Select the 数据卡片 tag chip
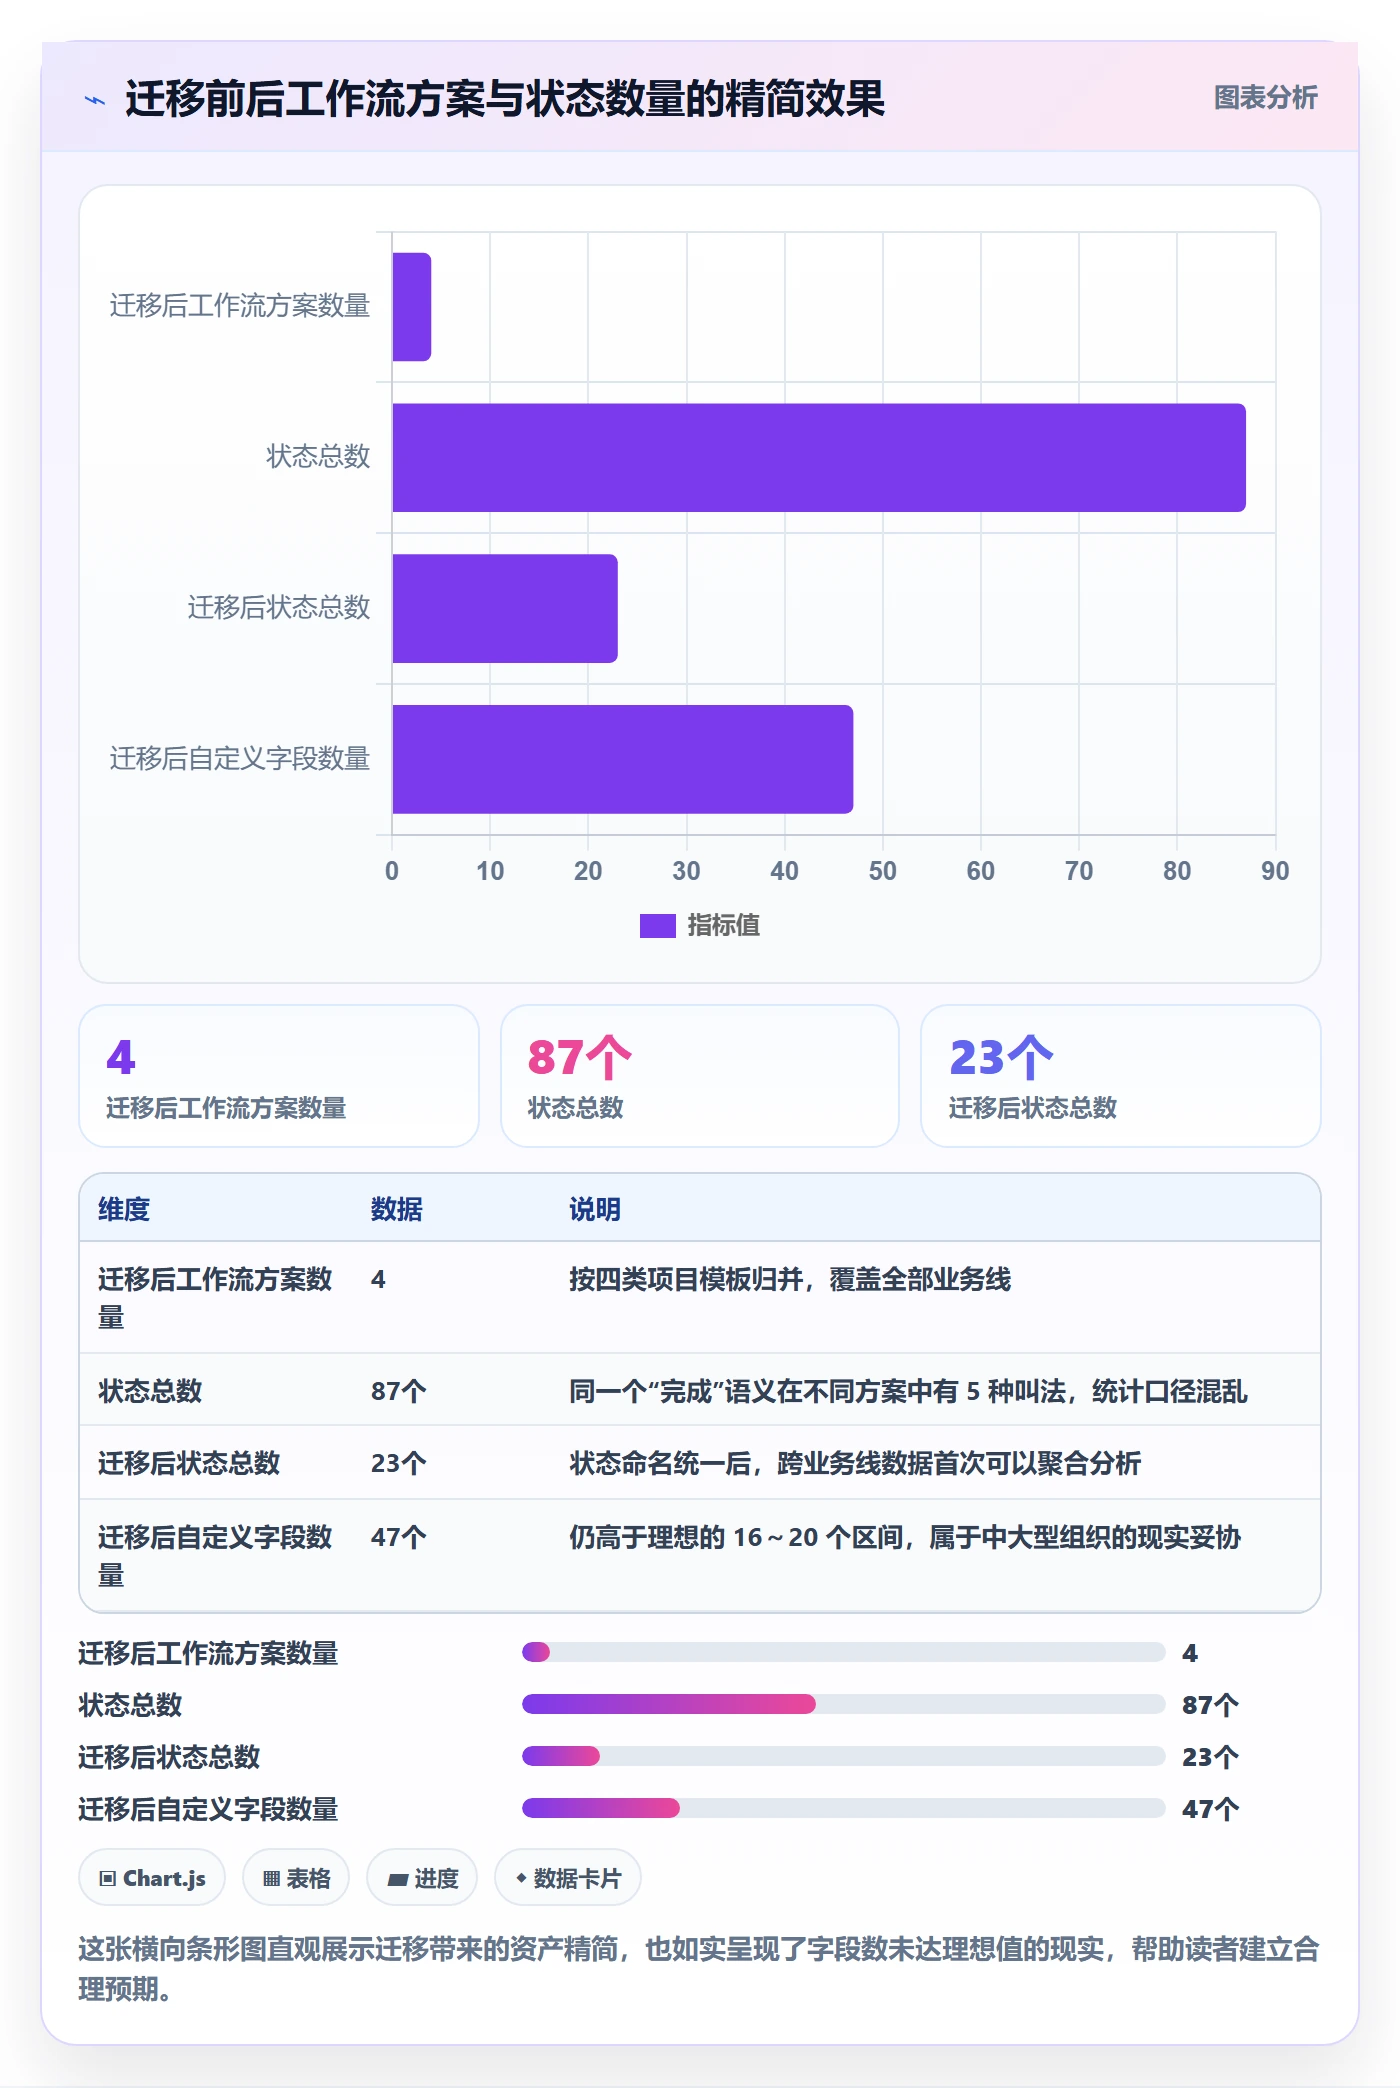The image size is (1400, 2088). click(568, 1878)
